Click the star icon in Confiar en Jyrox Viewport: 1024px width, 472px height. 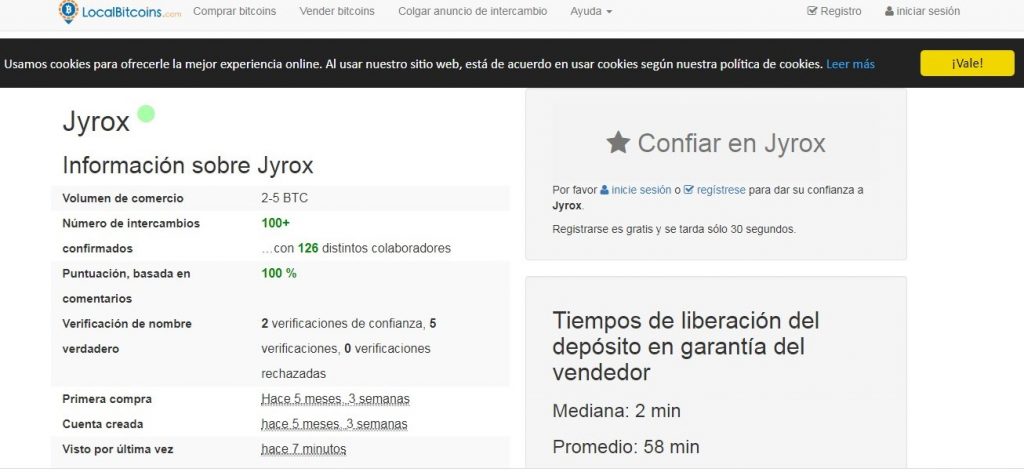[x=618, y=142]
